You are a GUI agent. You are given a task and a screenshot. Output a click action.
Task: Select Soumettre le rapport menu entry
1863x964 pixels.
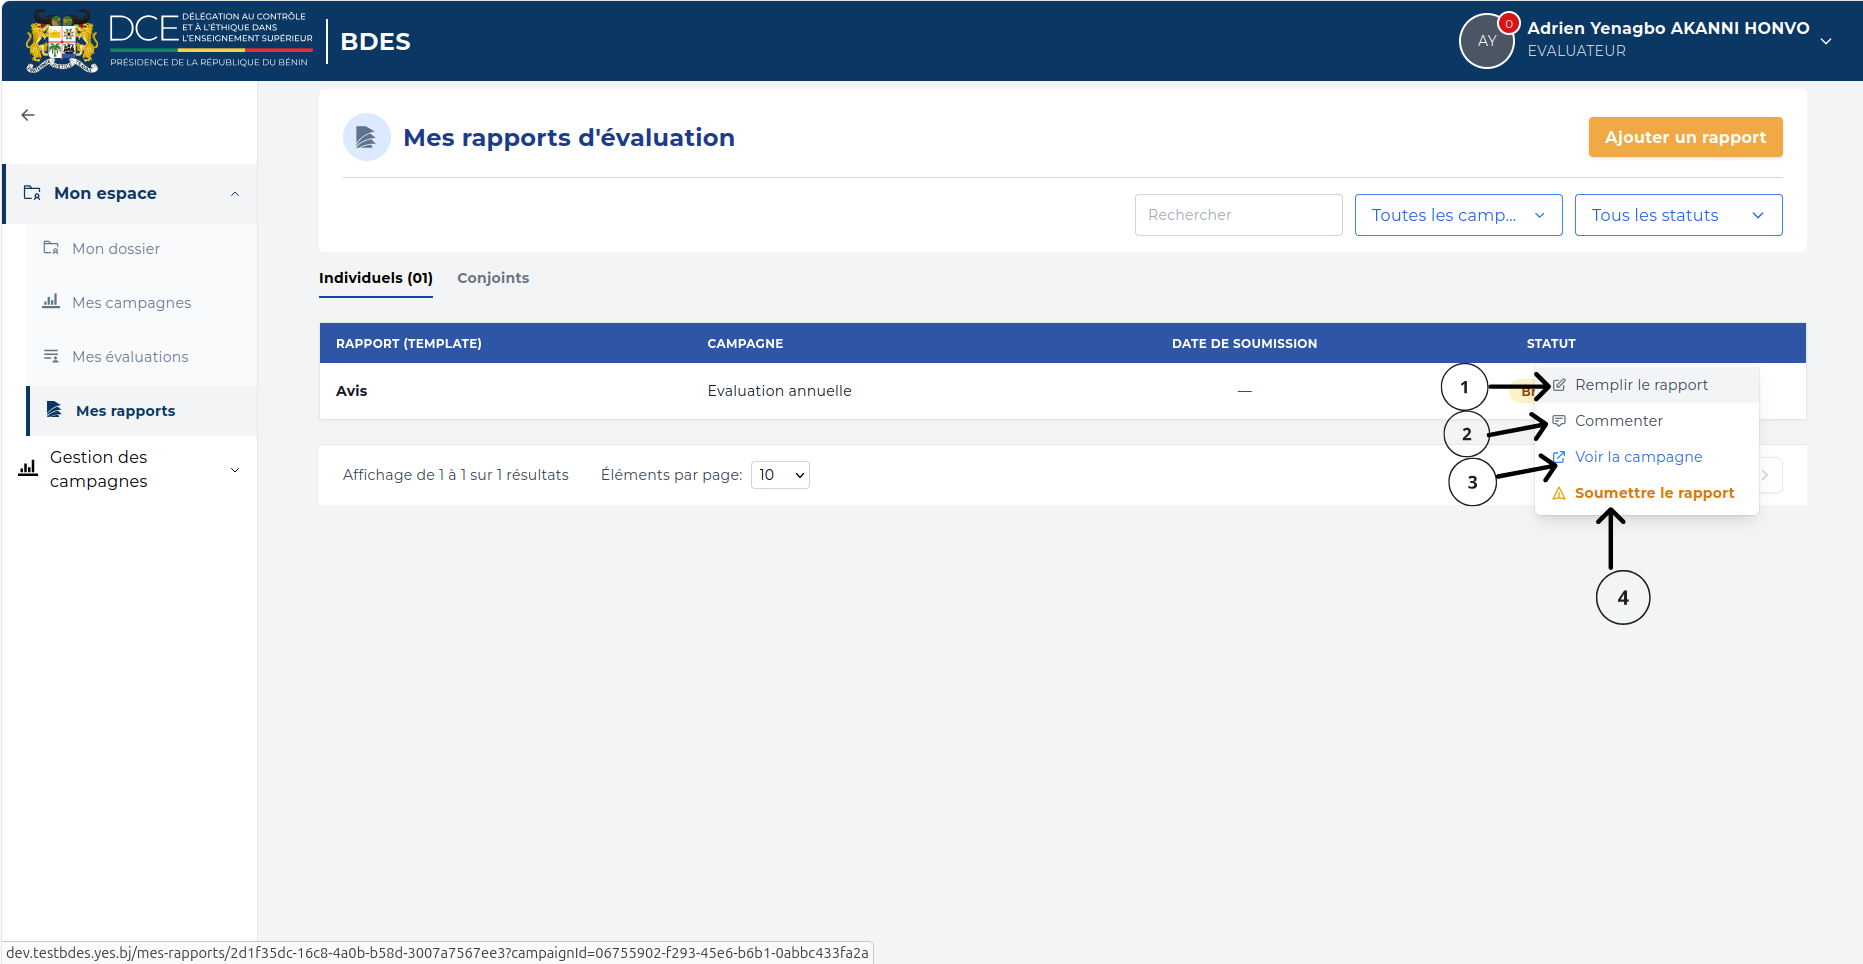pyautogui.click(x=1646, y=493)
